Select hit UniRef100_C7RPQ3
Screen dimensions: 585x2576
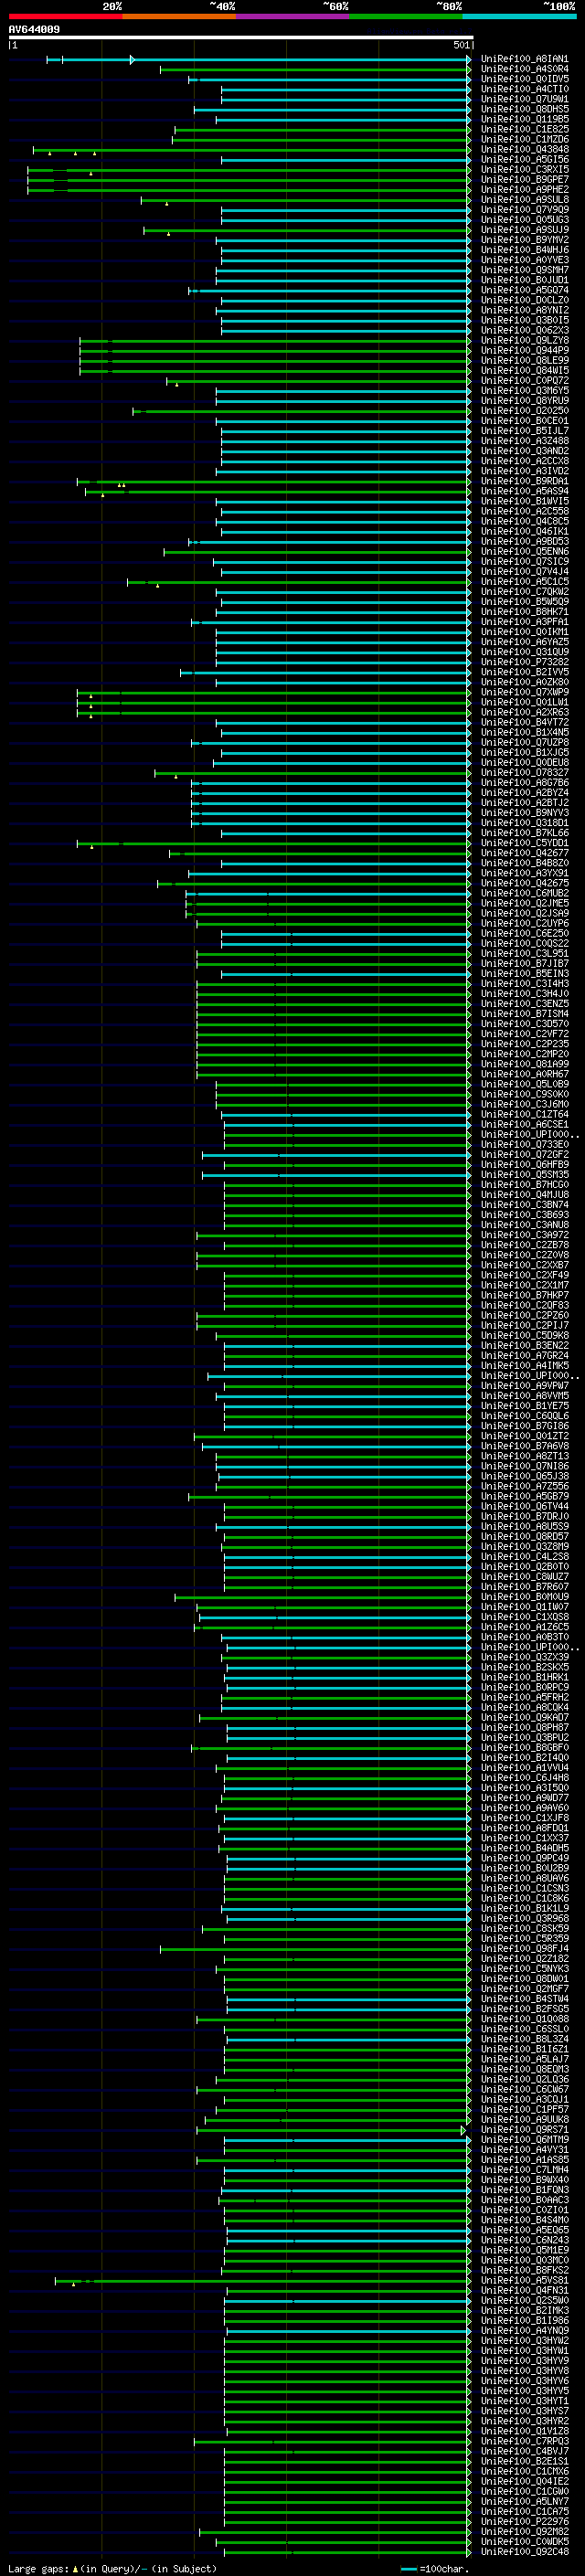click(x=525, y=2441)
